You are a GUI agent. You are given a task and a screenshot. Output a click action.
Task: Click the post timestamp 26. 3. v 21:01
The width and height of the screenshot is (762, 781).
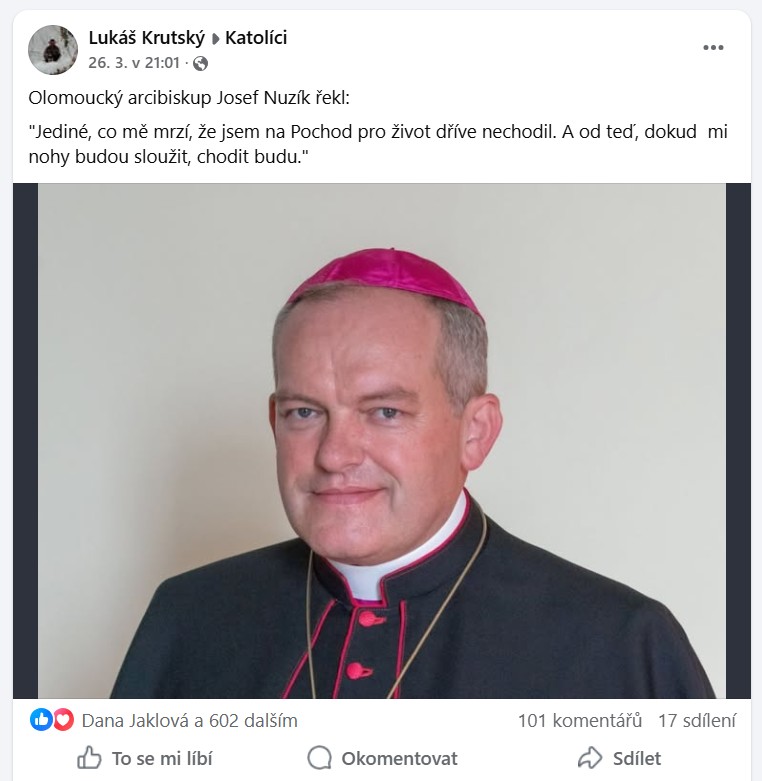pyautogui.click(x=134, y=63)
